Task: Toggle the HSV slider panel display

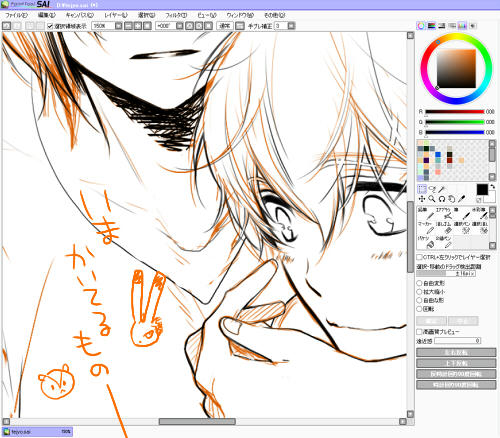Action: tap(442, 26)
